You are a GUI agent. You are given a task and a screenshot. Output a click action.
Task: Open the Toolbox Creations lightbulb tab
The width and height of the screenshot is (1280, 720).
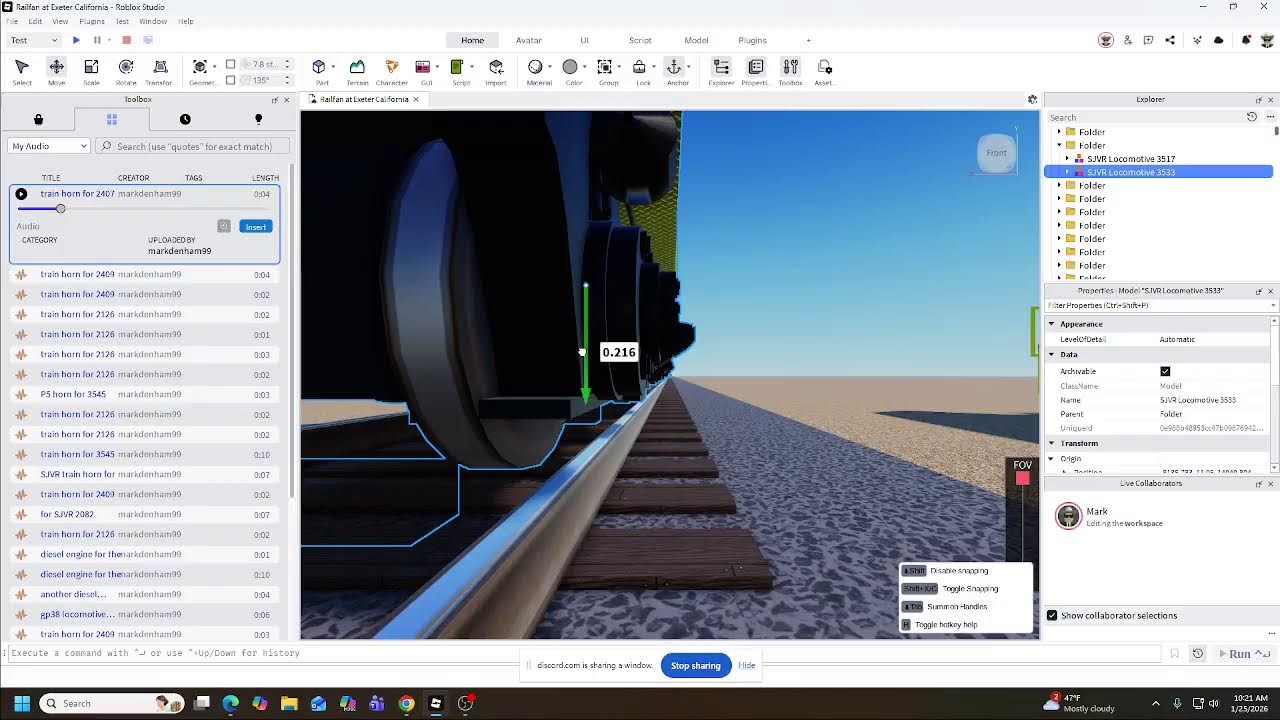coord(258,119)
